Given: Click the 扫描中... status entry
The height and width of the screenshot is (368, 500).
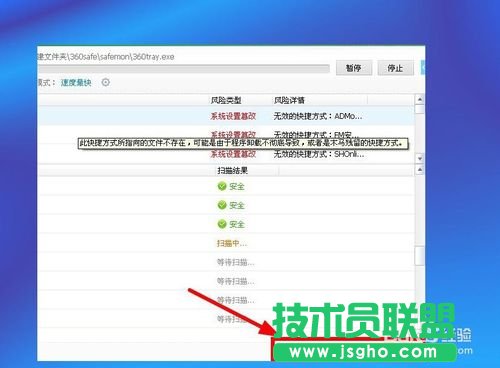Looking at the screenshot, I should coord(232,243).
